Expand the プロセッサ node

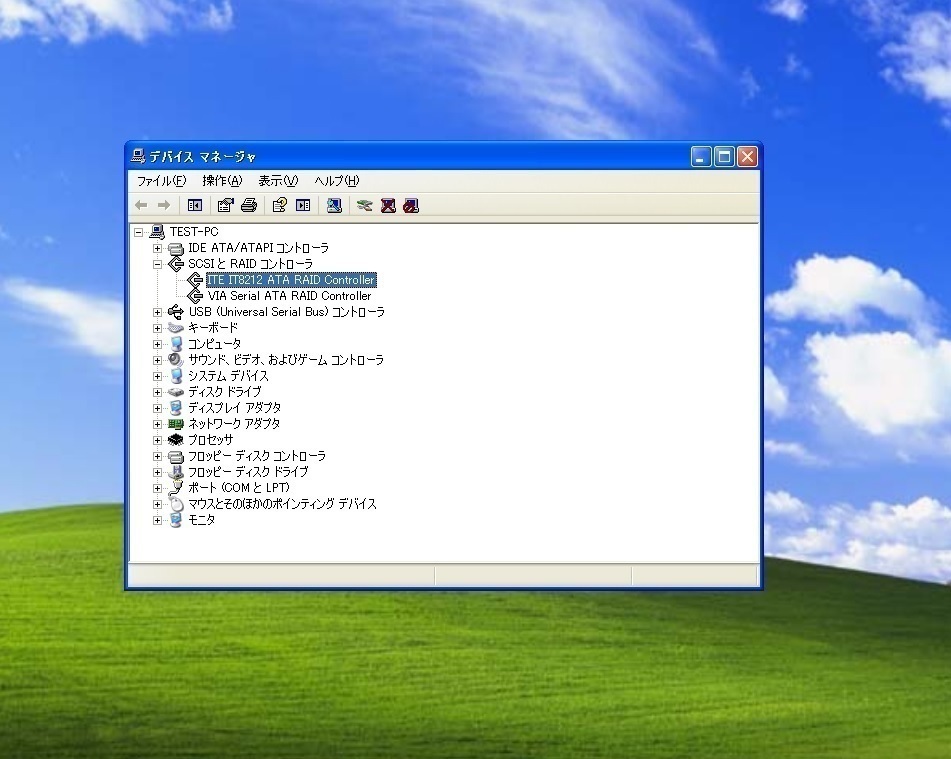click(x=158, y=440)
